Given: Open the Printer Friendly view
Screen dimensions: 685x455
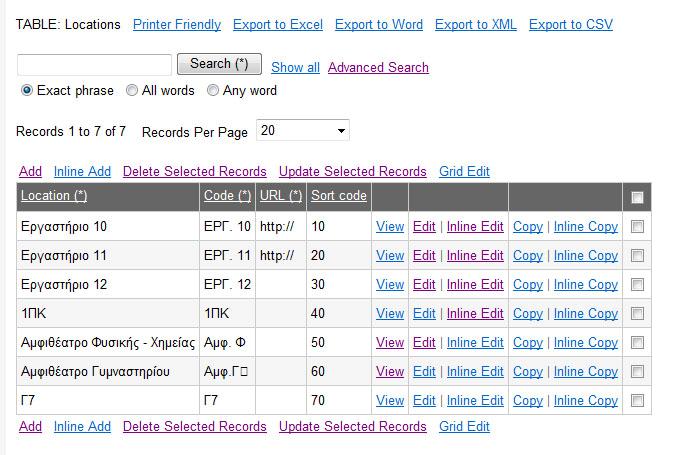Looking at the screenshot, I should tap(177, 24).
